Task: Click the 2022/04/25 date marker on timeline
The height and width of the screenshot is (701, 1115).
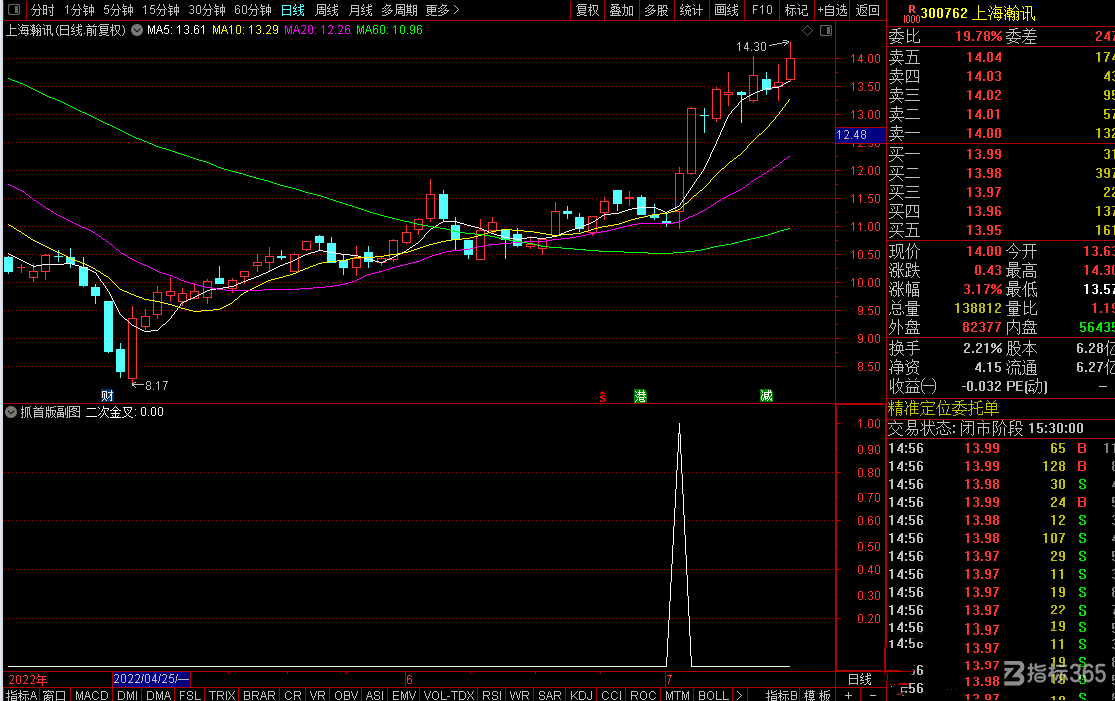Action: (x=151, y=679)
